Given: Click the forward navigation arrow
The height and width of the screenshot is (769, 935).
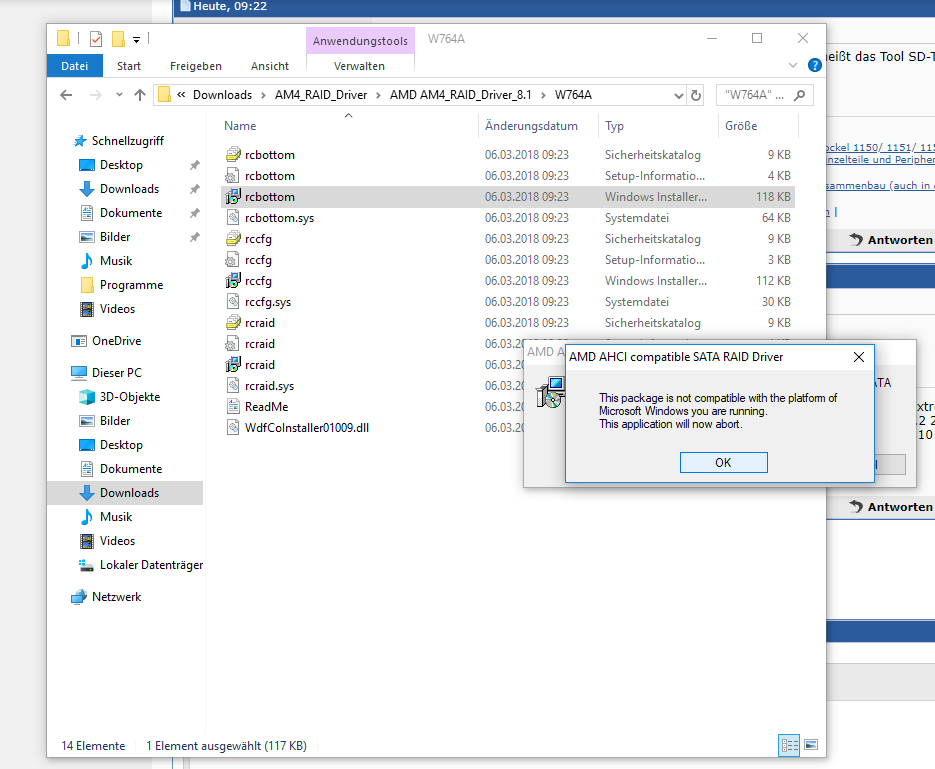Looking at the screenshot, I should 95,95.
